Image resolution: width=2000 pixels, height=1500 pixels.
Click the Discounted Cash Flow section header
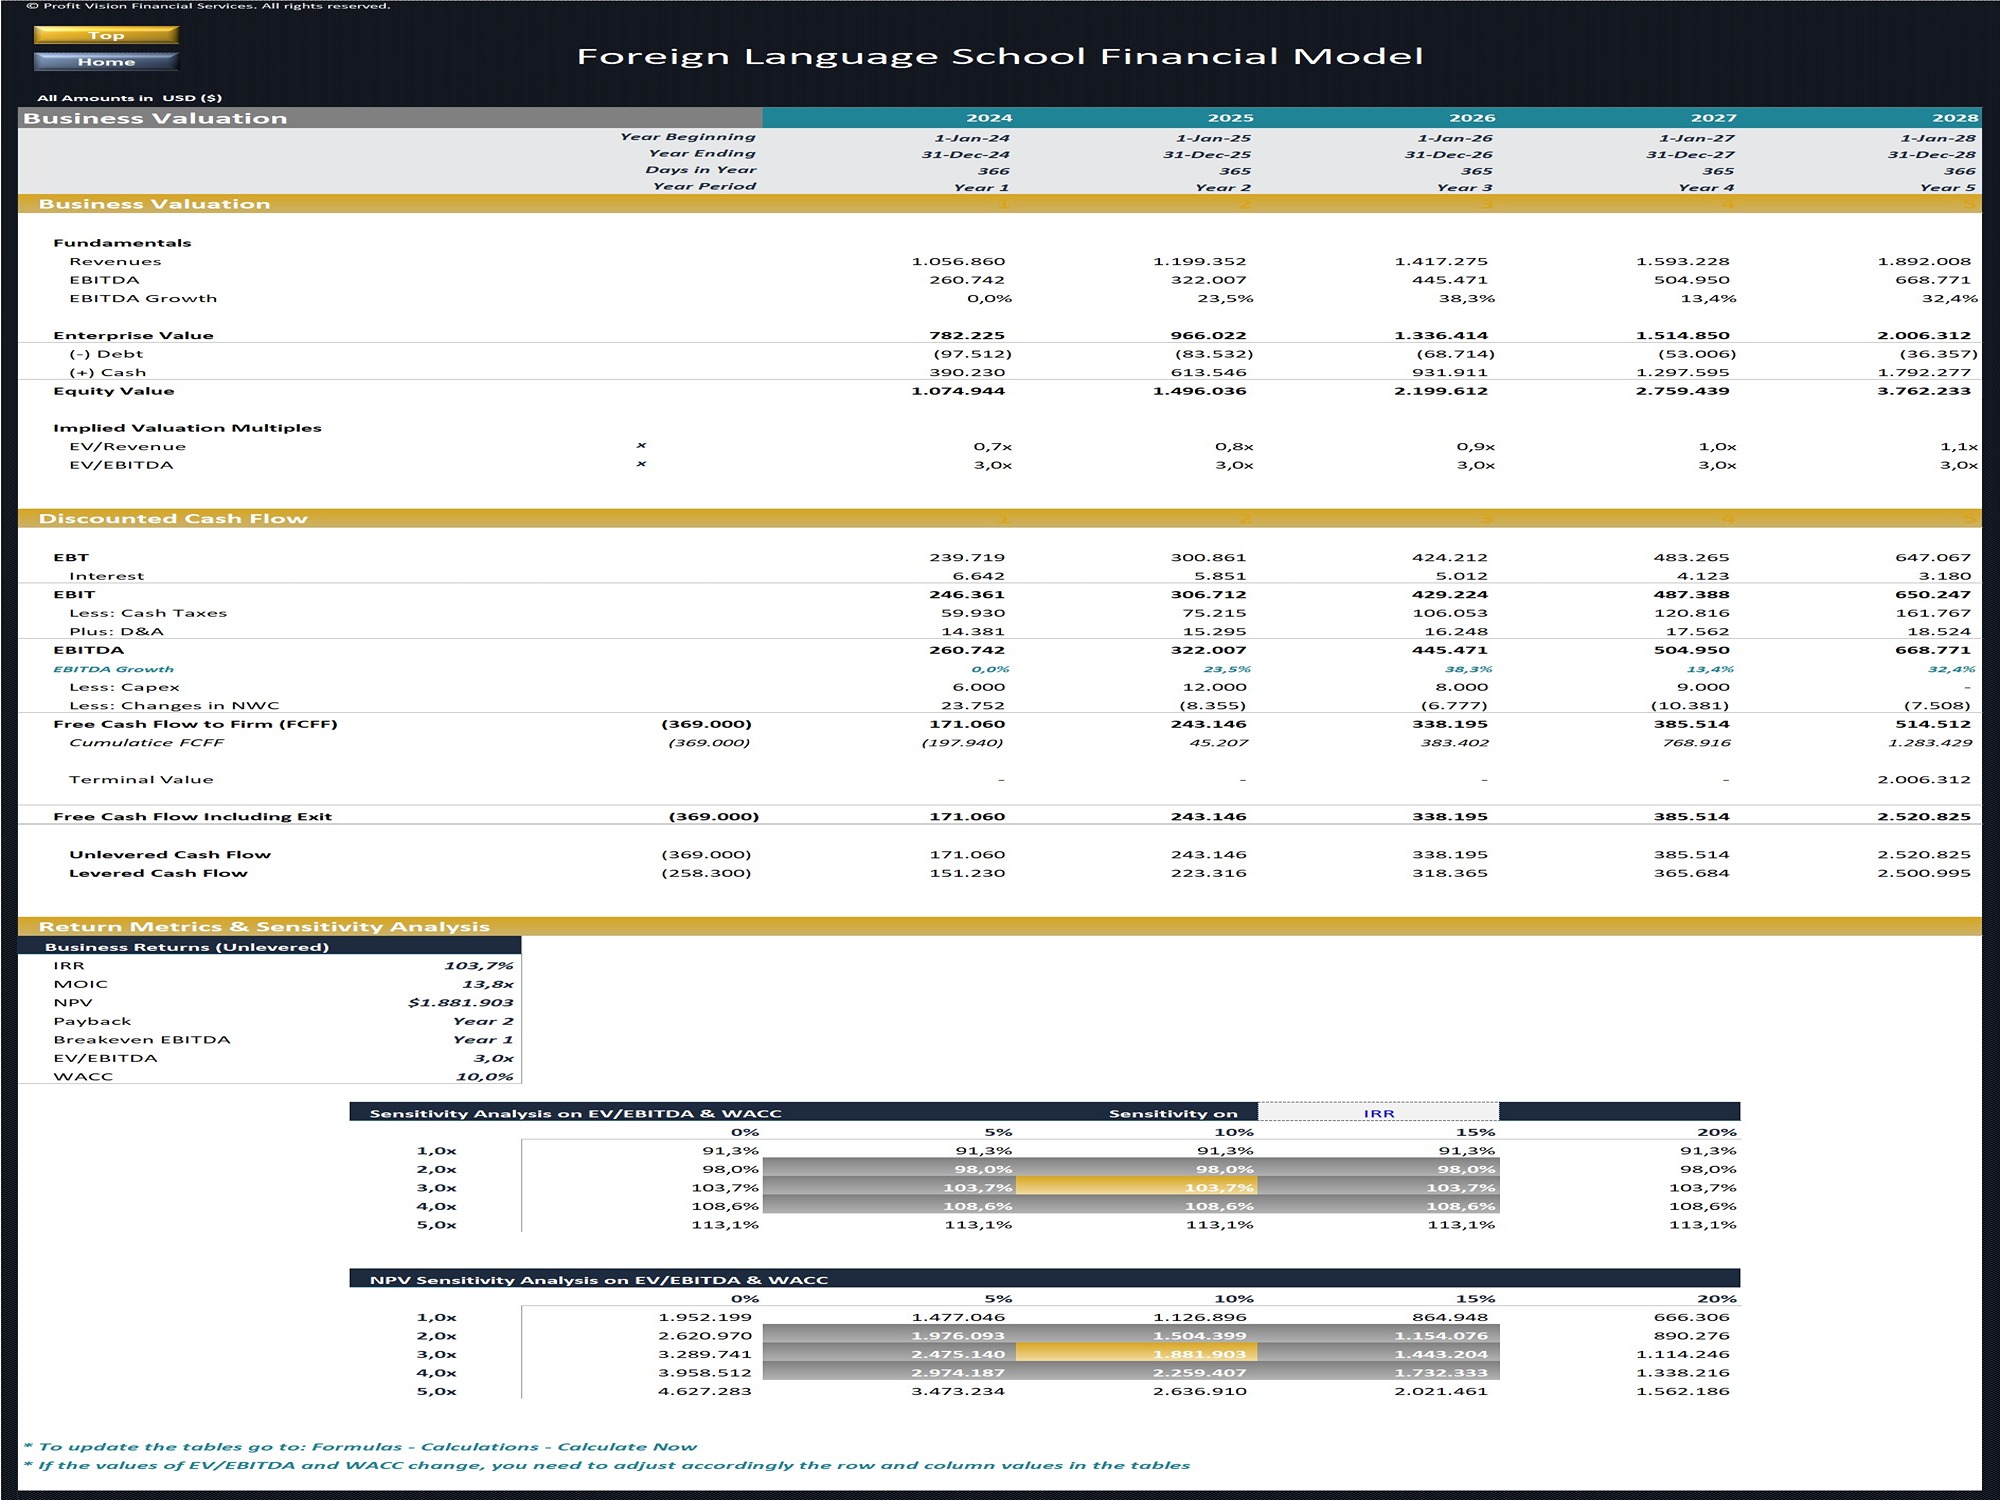(x=173, y=518)
